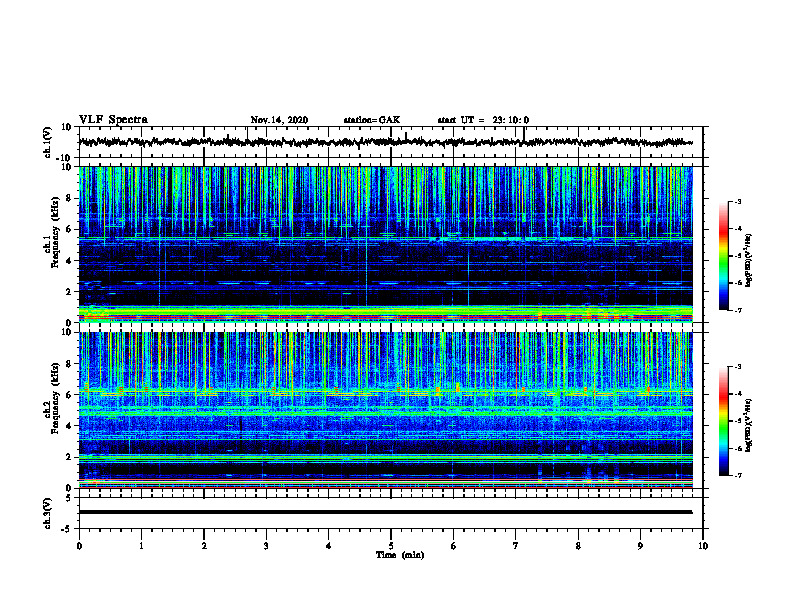Click the "VLF Spectra" plot title
Screen dimensions: 792x612
[113, 120]
